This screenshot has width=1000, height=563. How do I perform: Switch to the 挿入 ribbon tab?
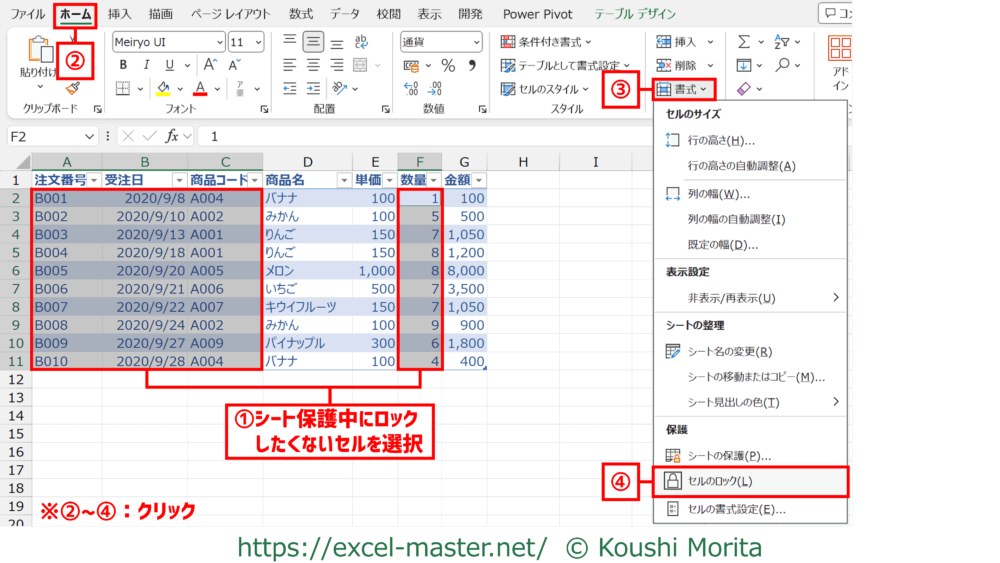119,14
